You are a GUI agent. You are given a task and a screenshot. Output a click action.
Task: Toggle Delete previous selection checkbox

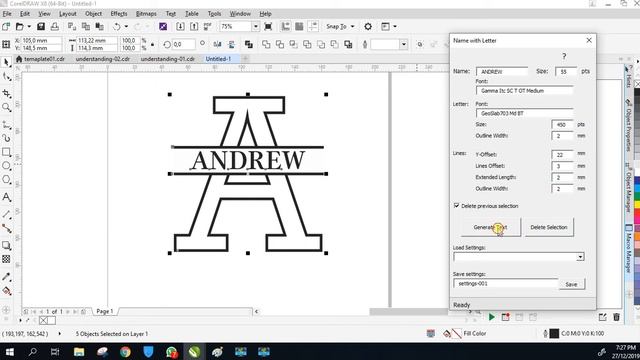[456, 206]
